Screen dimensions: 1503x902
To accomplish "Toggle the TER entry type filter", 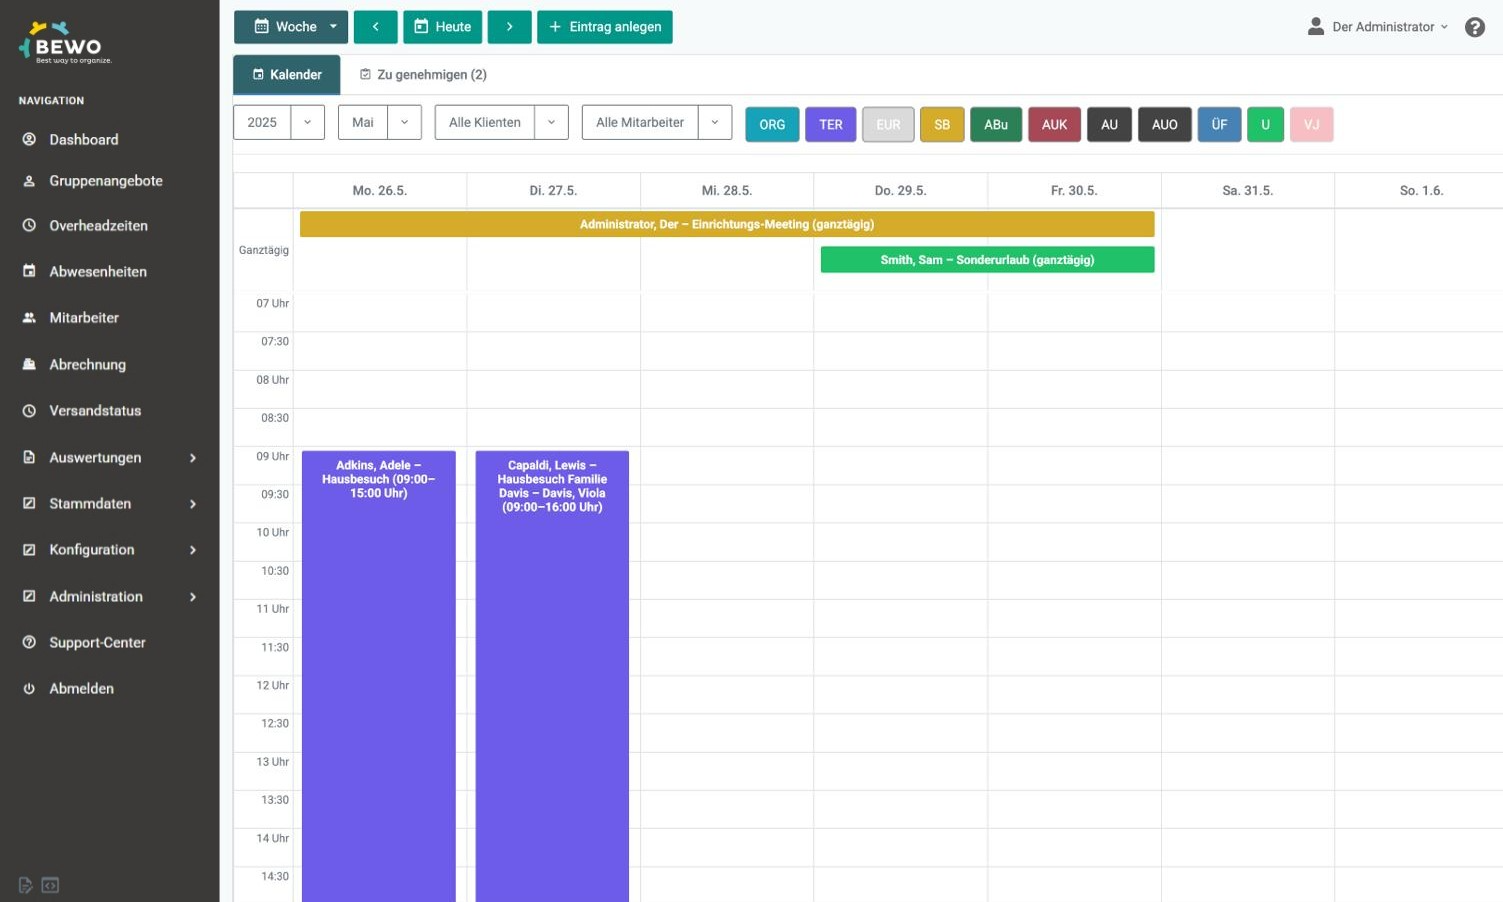I will click(x=831, y=124).
